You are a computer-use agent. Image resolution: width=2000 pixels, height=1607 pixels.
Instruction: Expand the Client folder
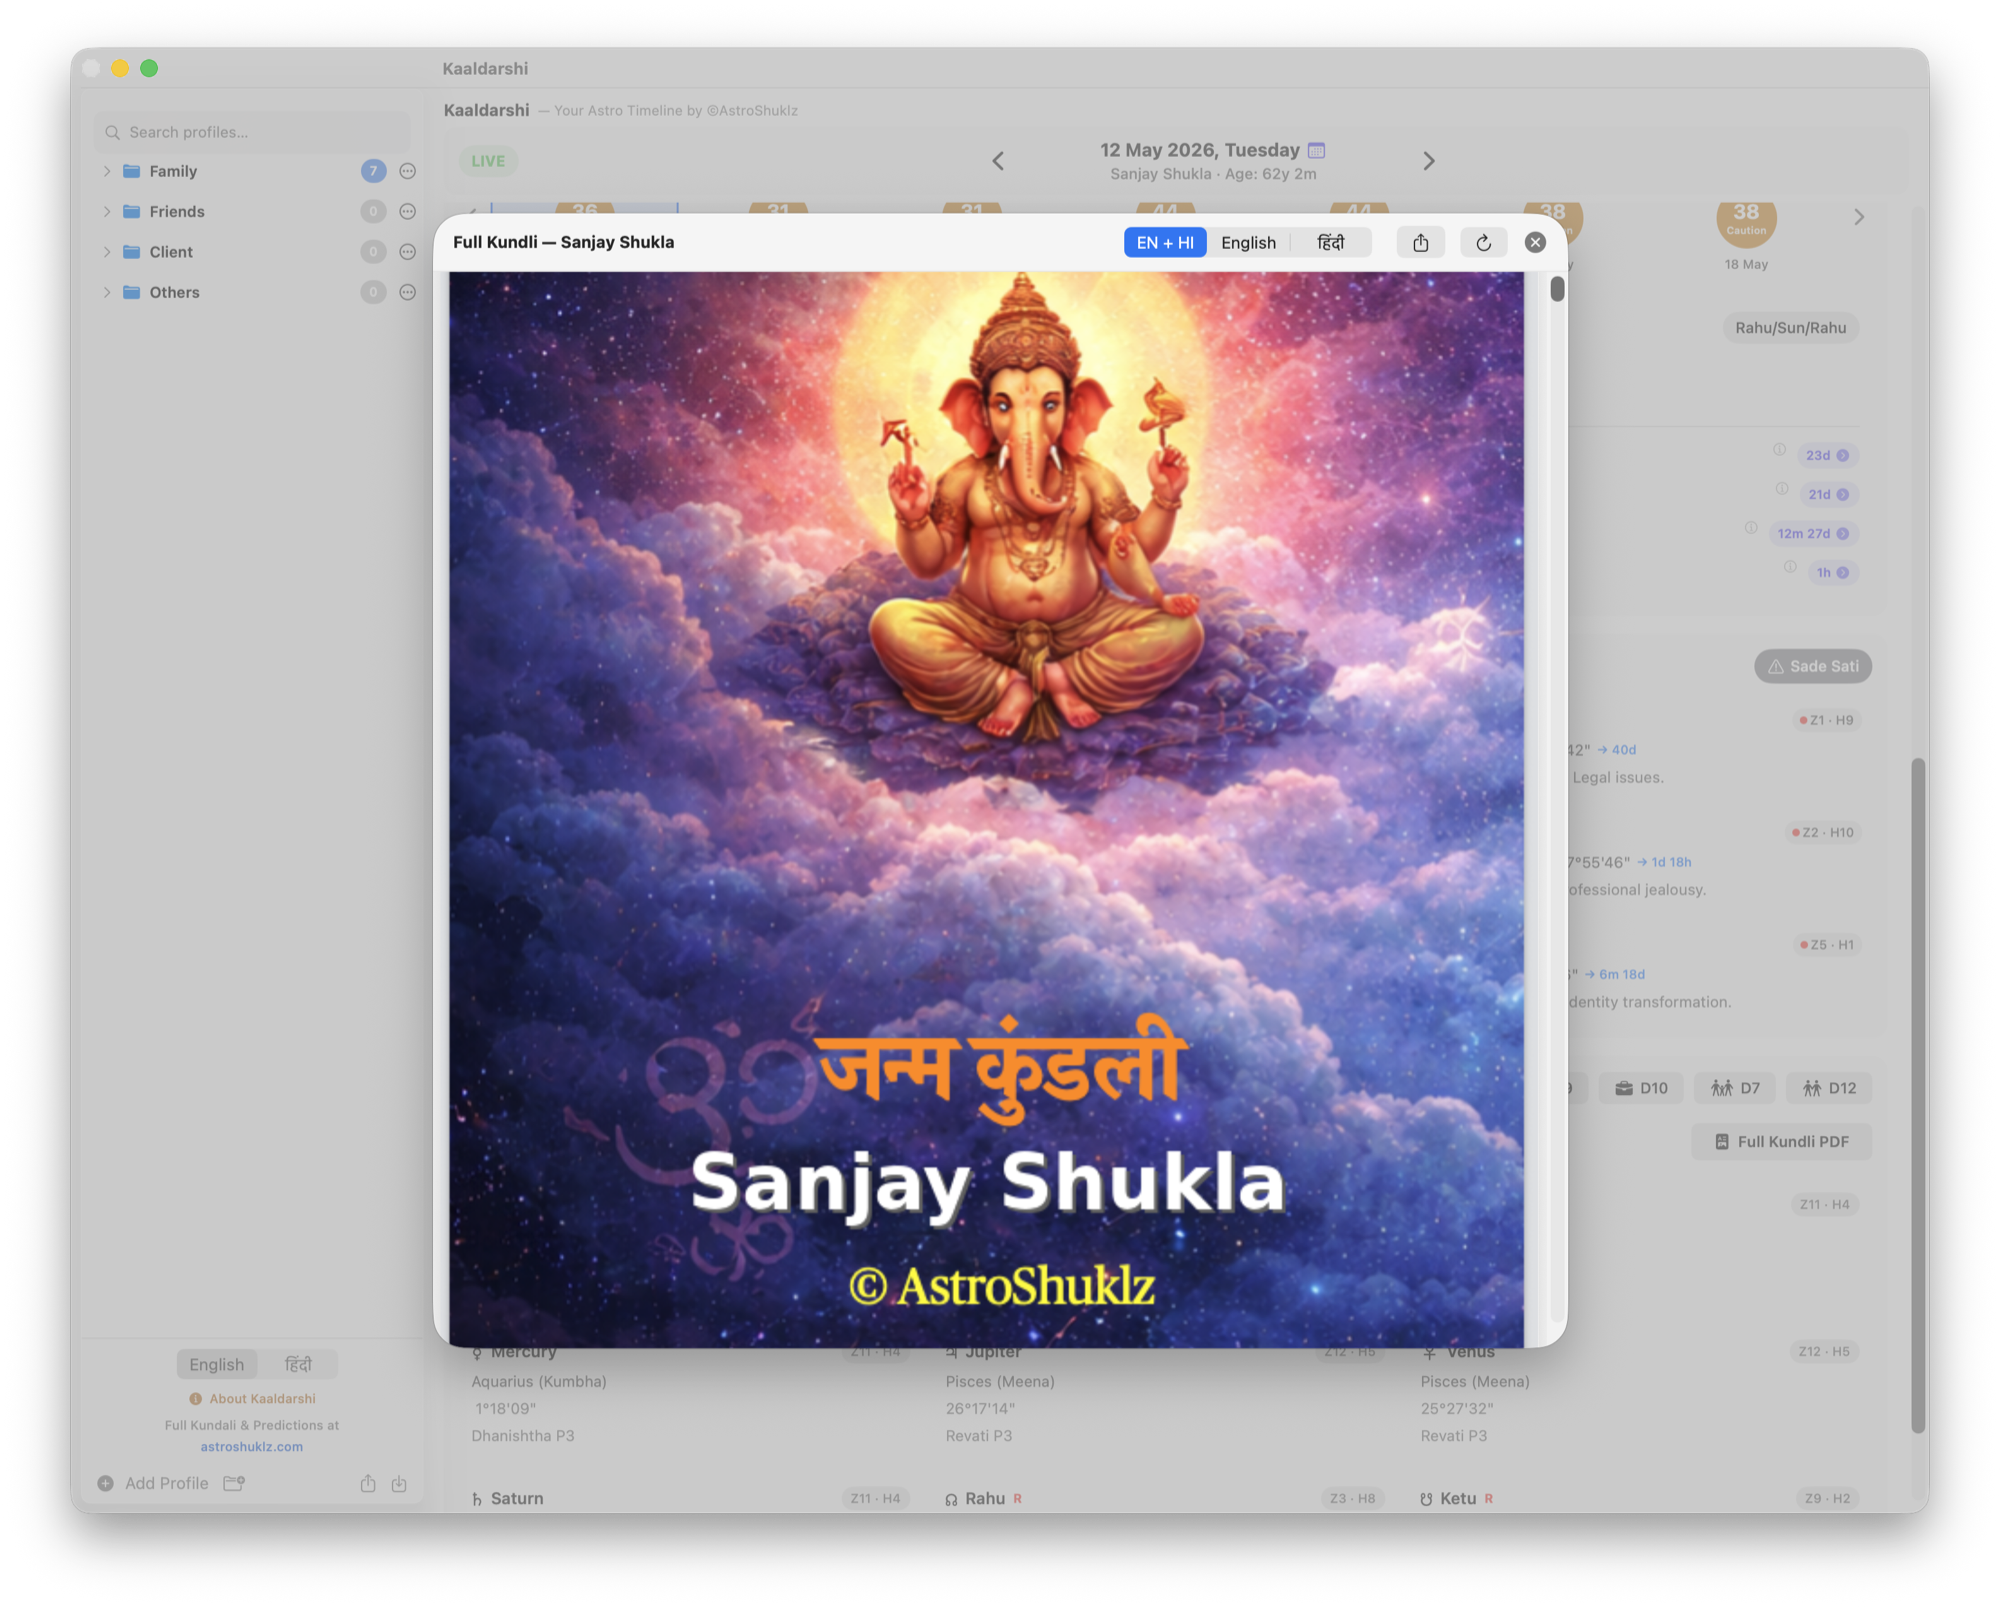click(x=107, y=252)
